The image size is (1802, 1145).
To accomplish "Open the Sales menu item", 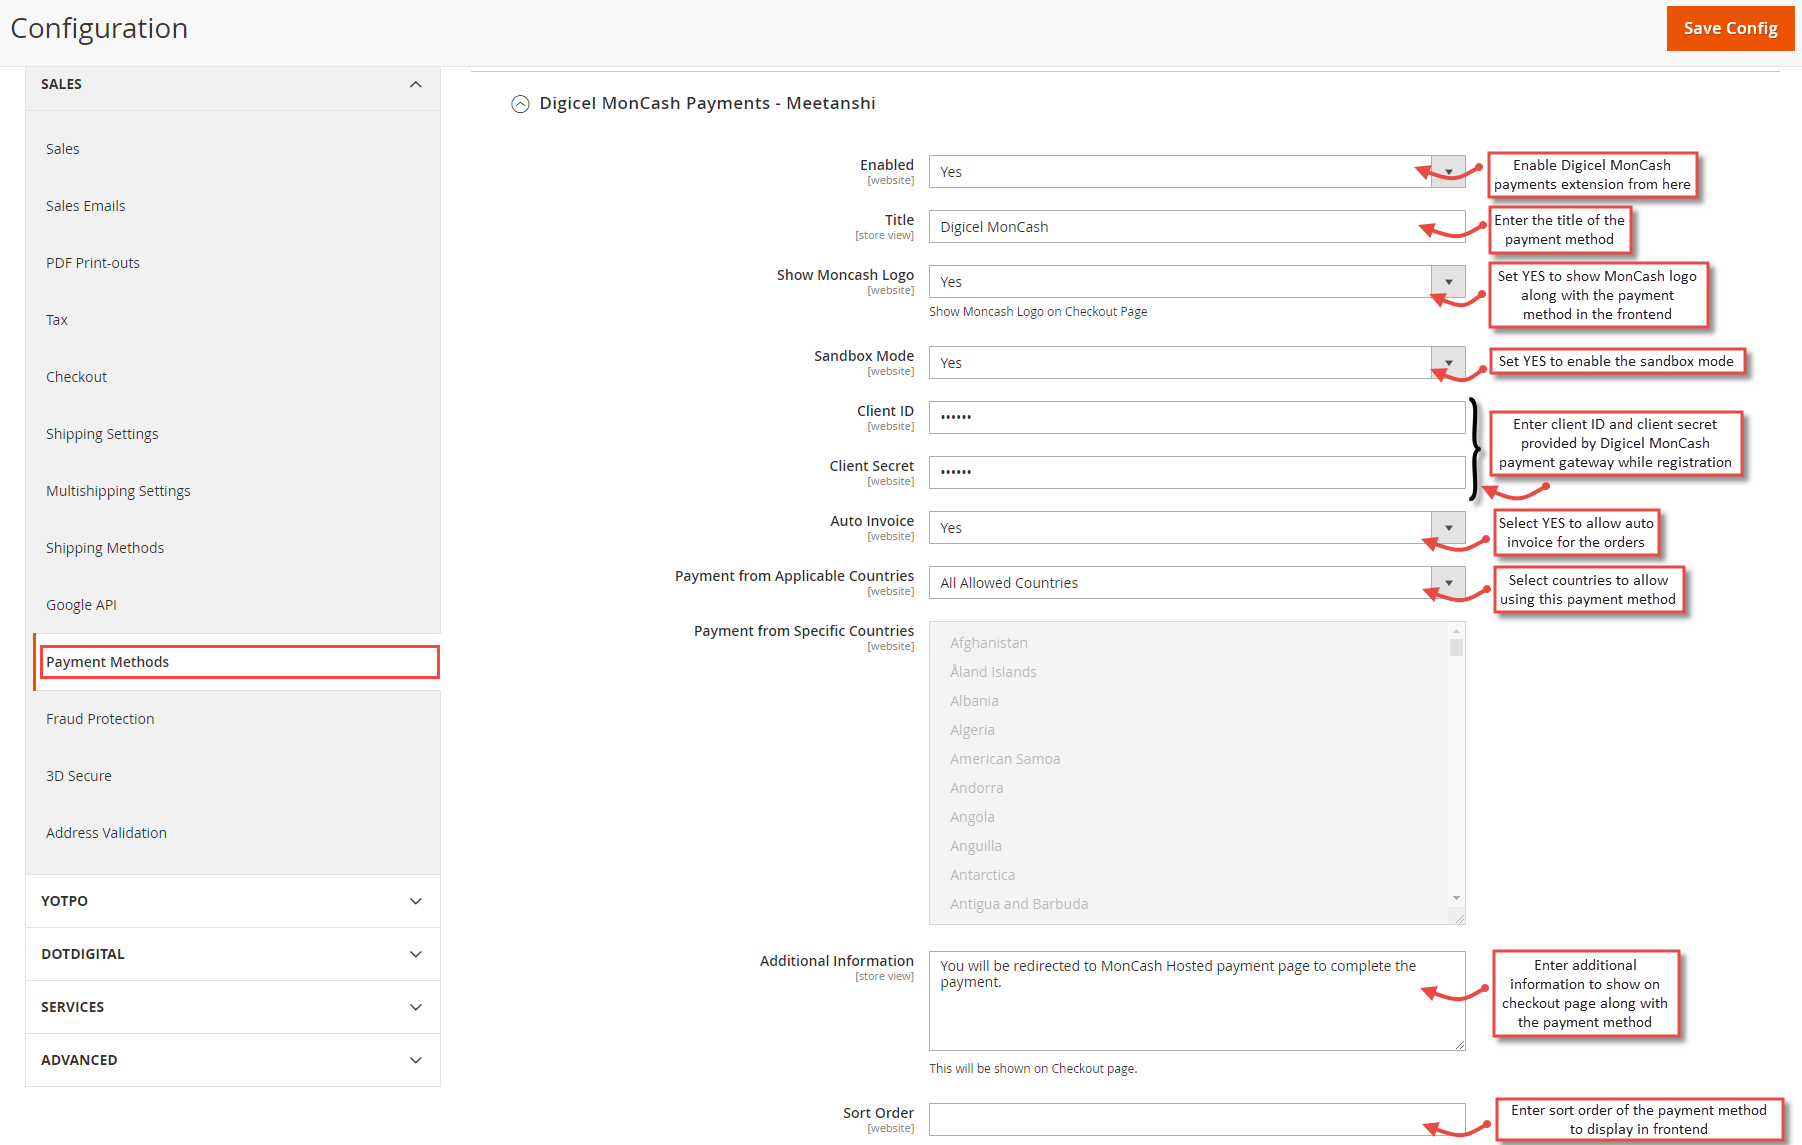I will click(x=63, y=149).
